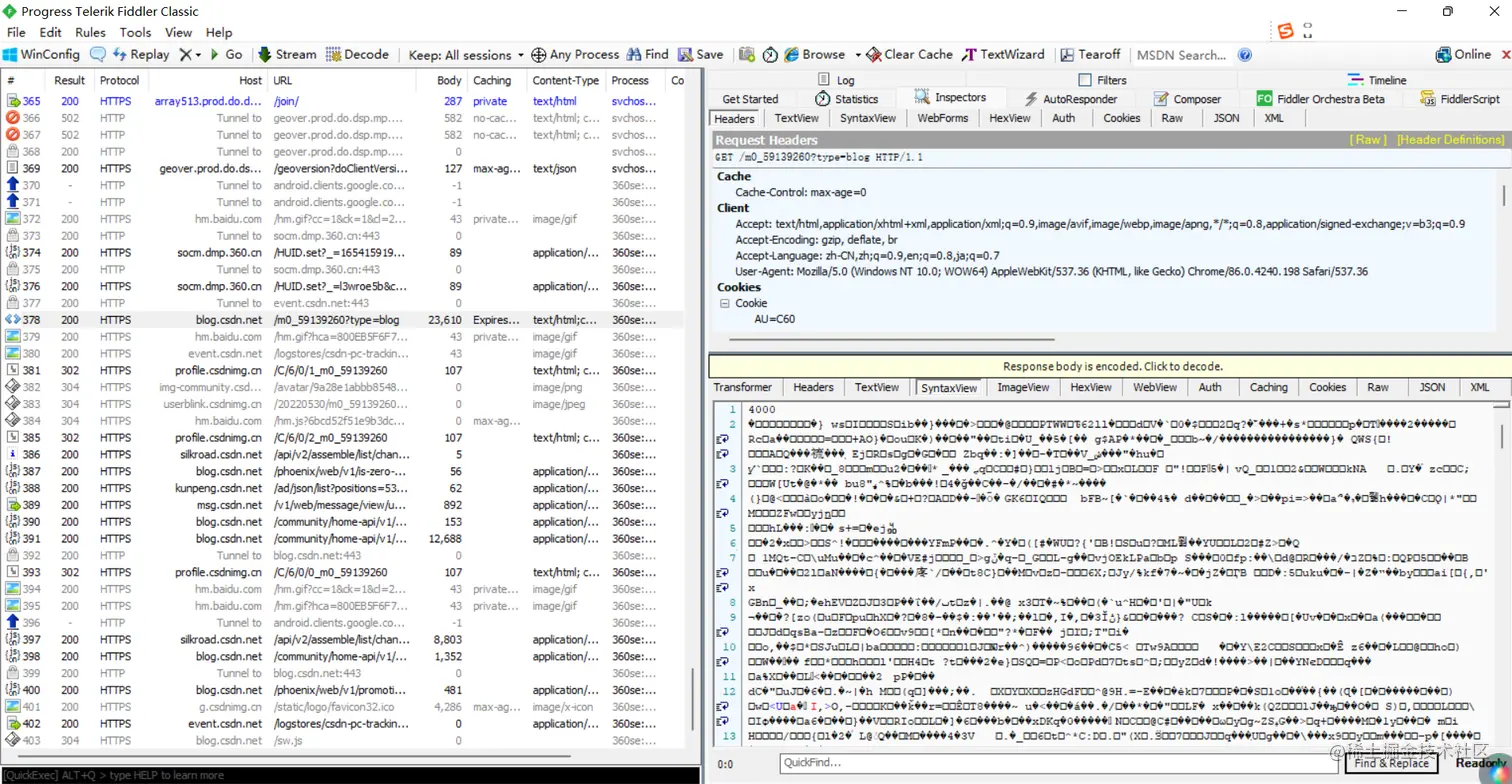Sort sessions by Content-Type column

[x=566, y=80]
